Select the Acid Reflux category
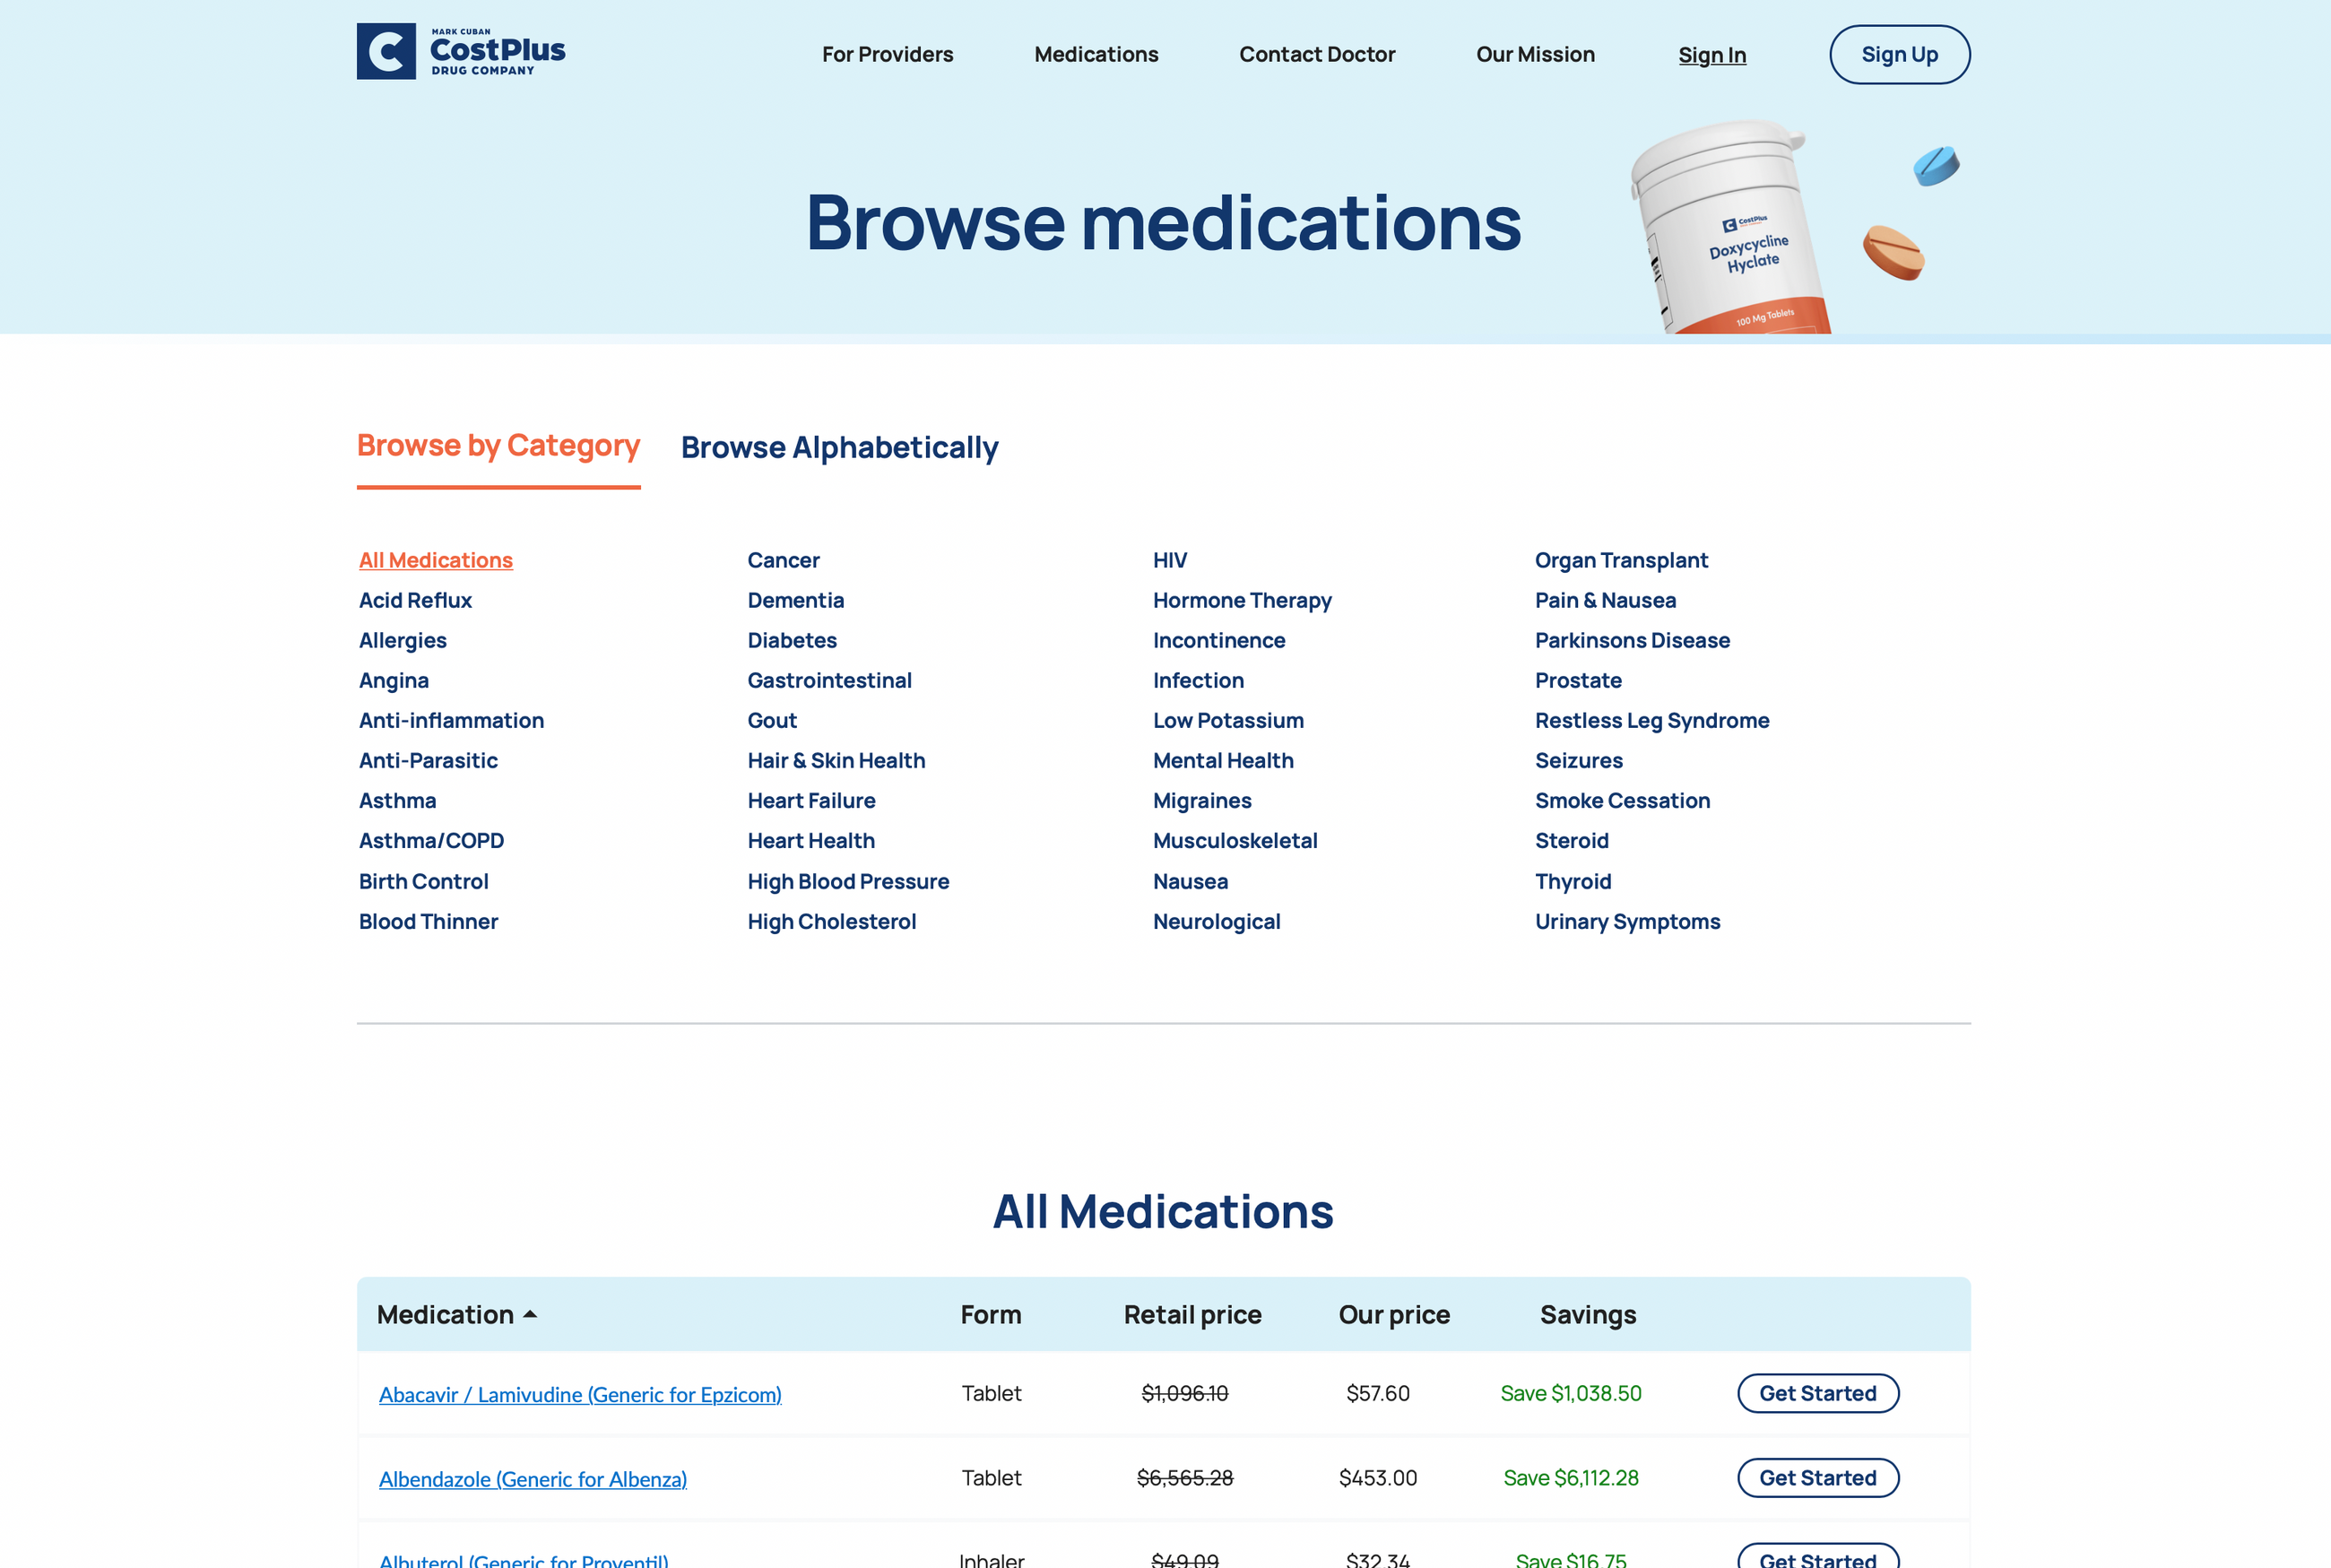2331x1568 pixels. point(415,600)
